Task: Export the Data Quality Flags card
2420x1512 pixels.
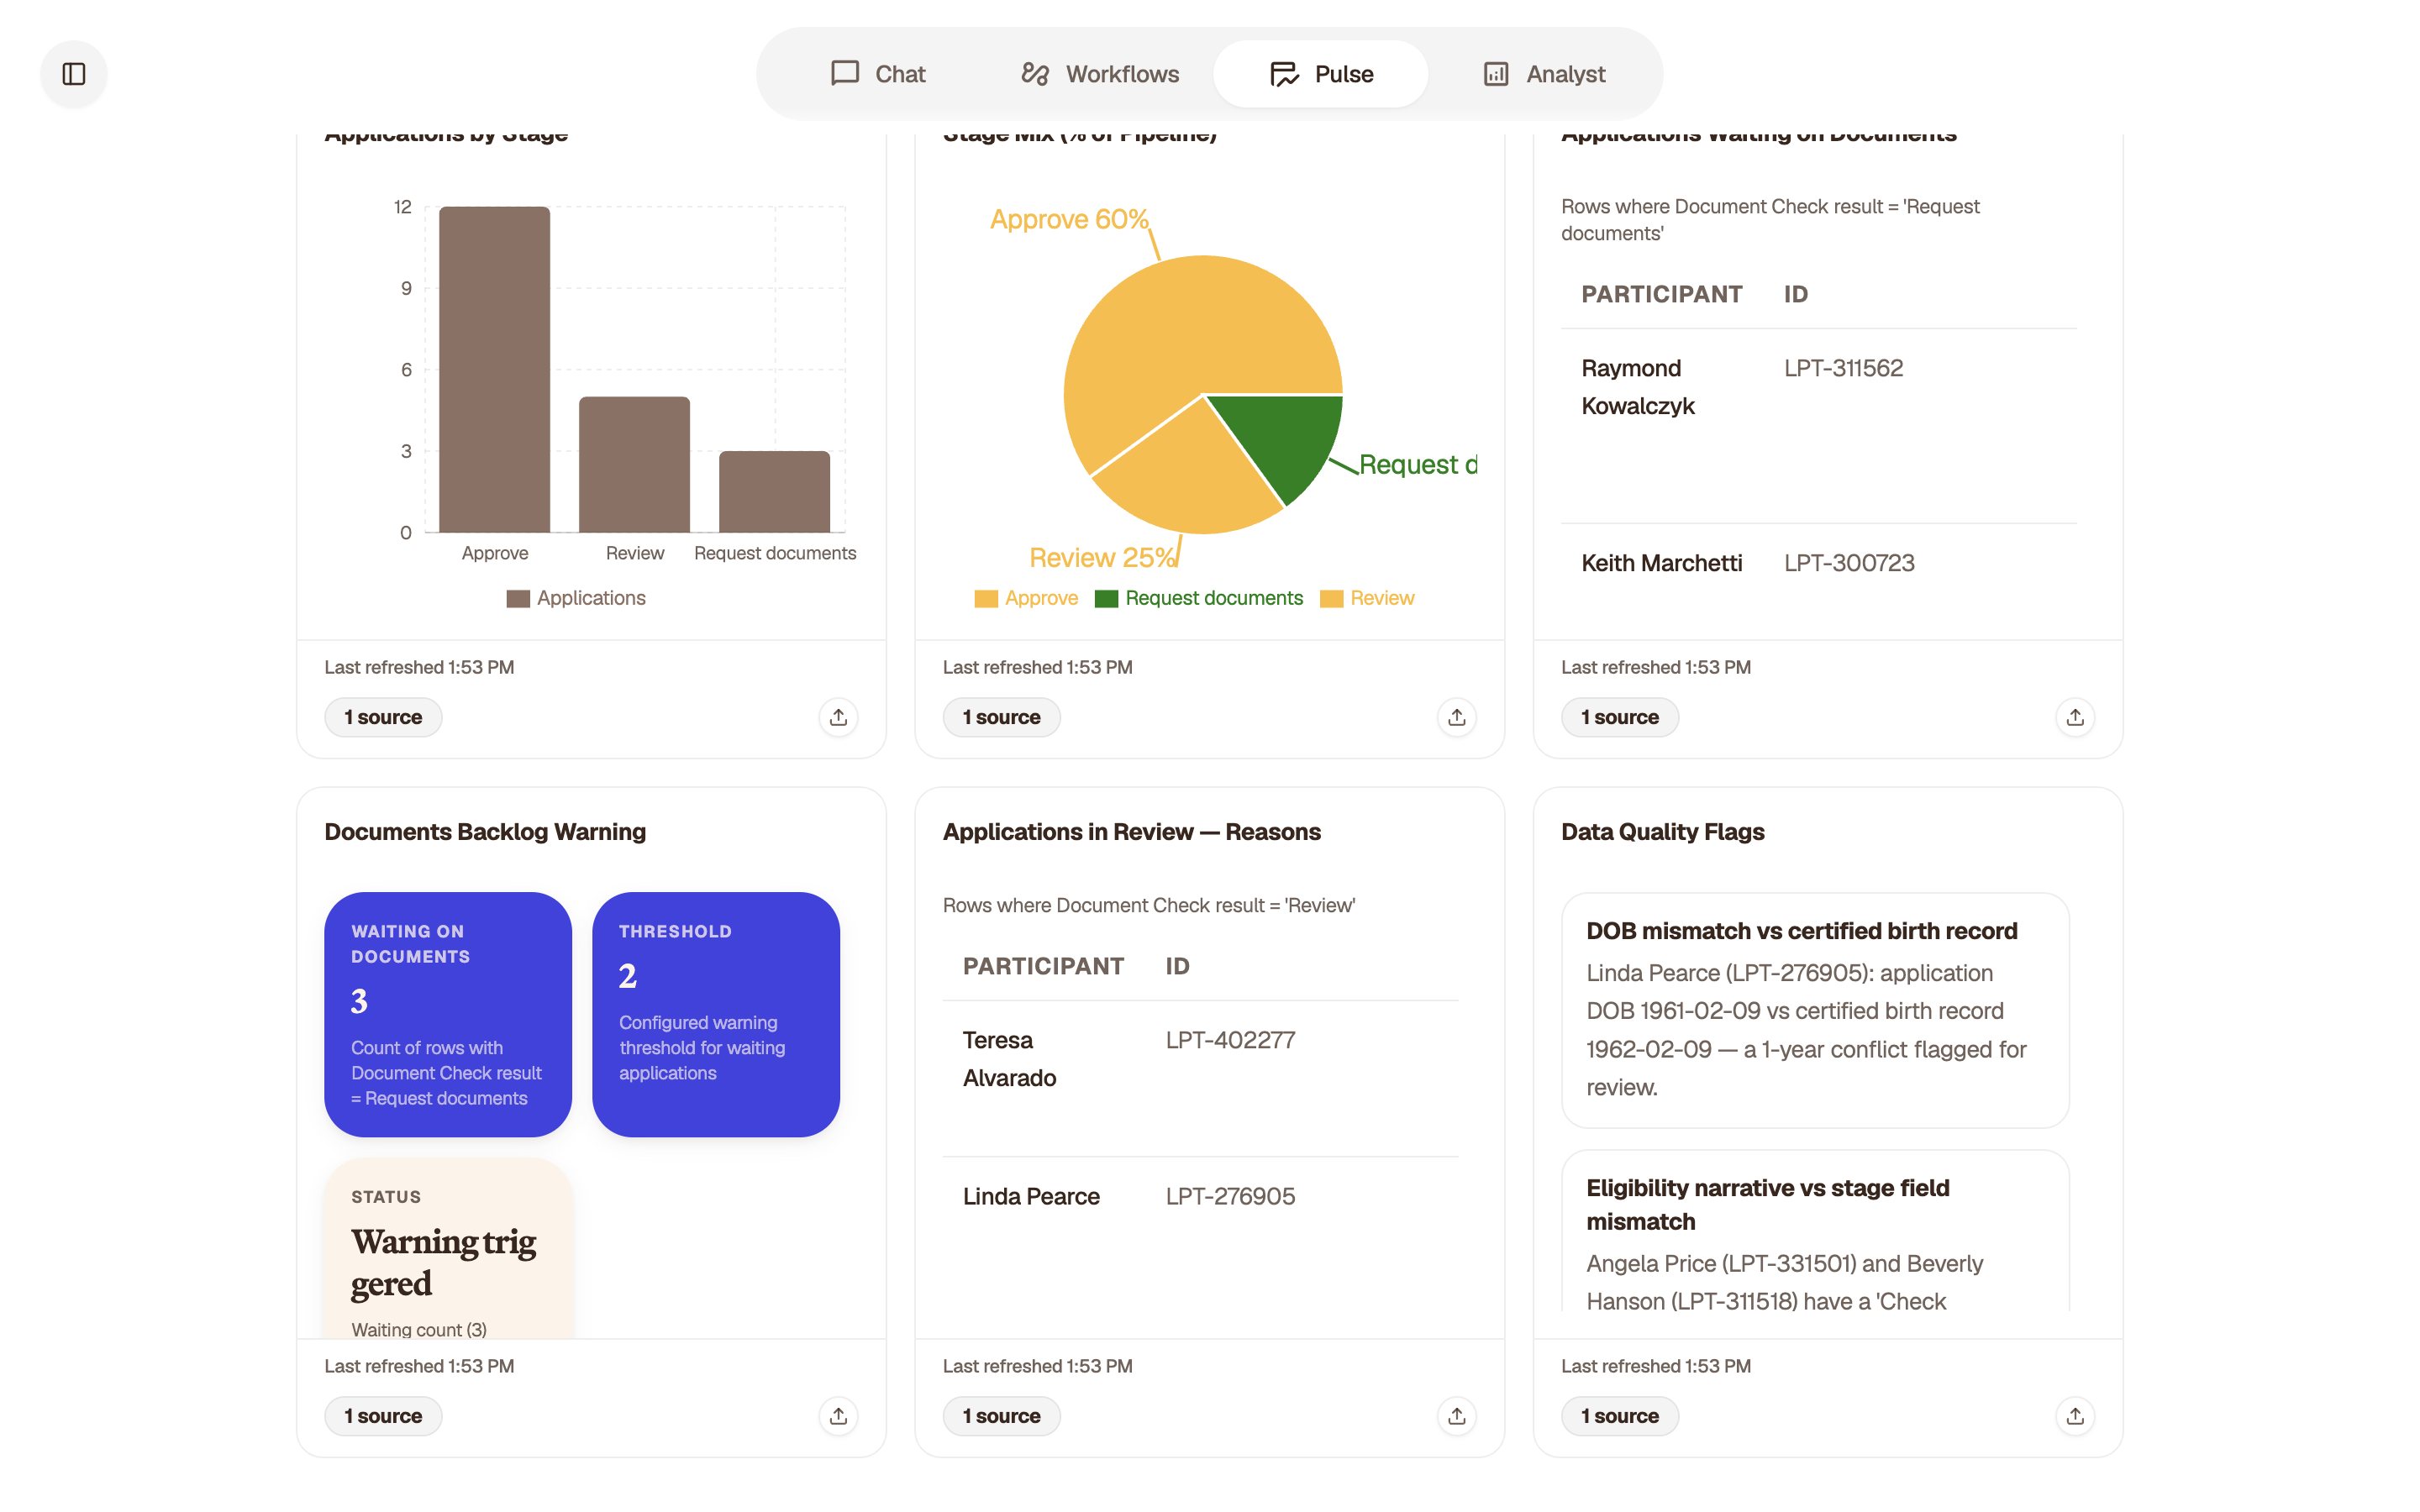Action: point(2075,1416)
